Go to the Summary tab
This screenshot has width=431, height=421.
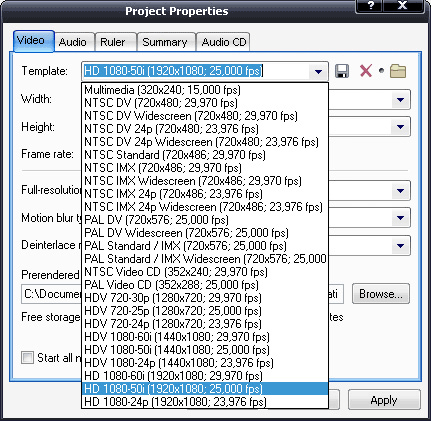pyautogui.click(x=165, y=42)
